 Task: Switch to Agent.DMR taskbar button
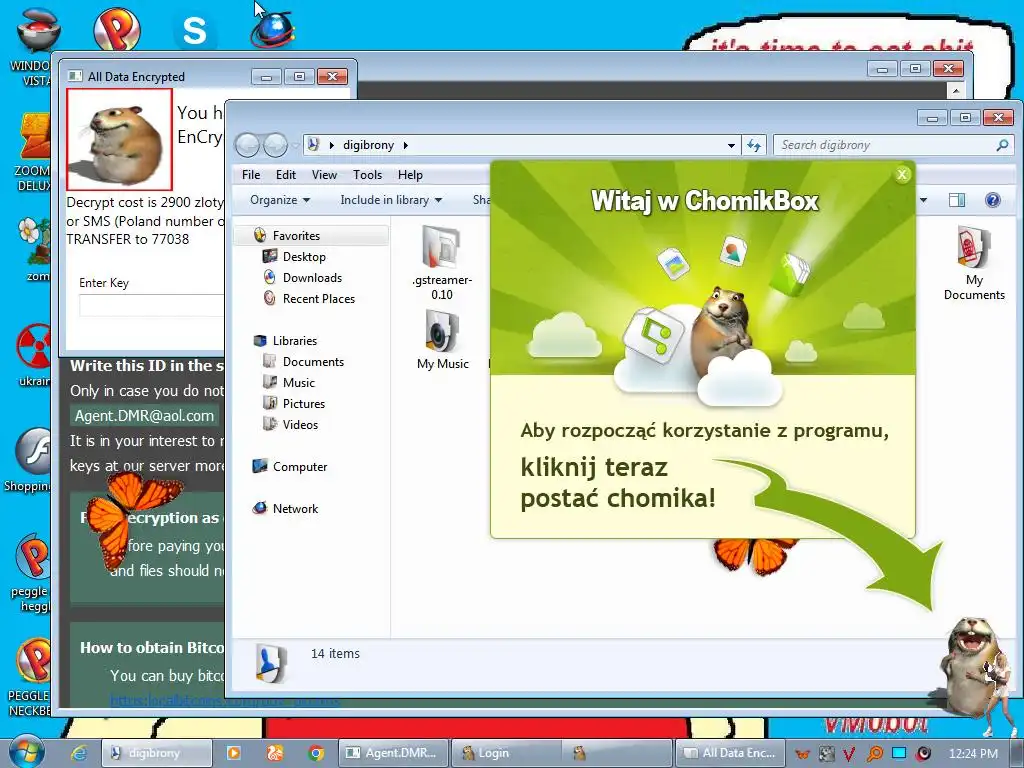pyautogui.click(x=394, y=753)
